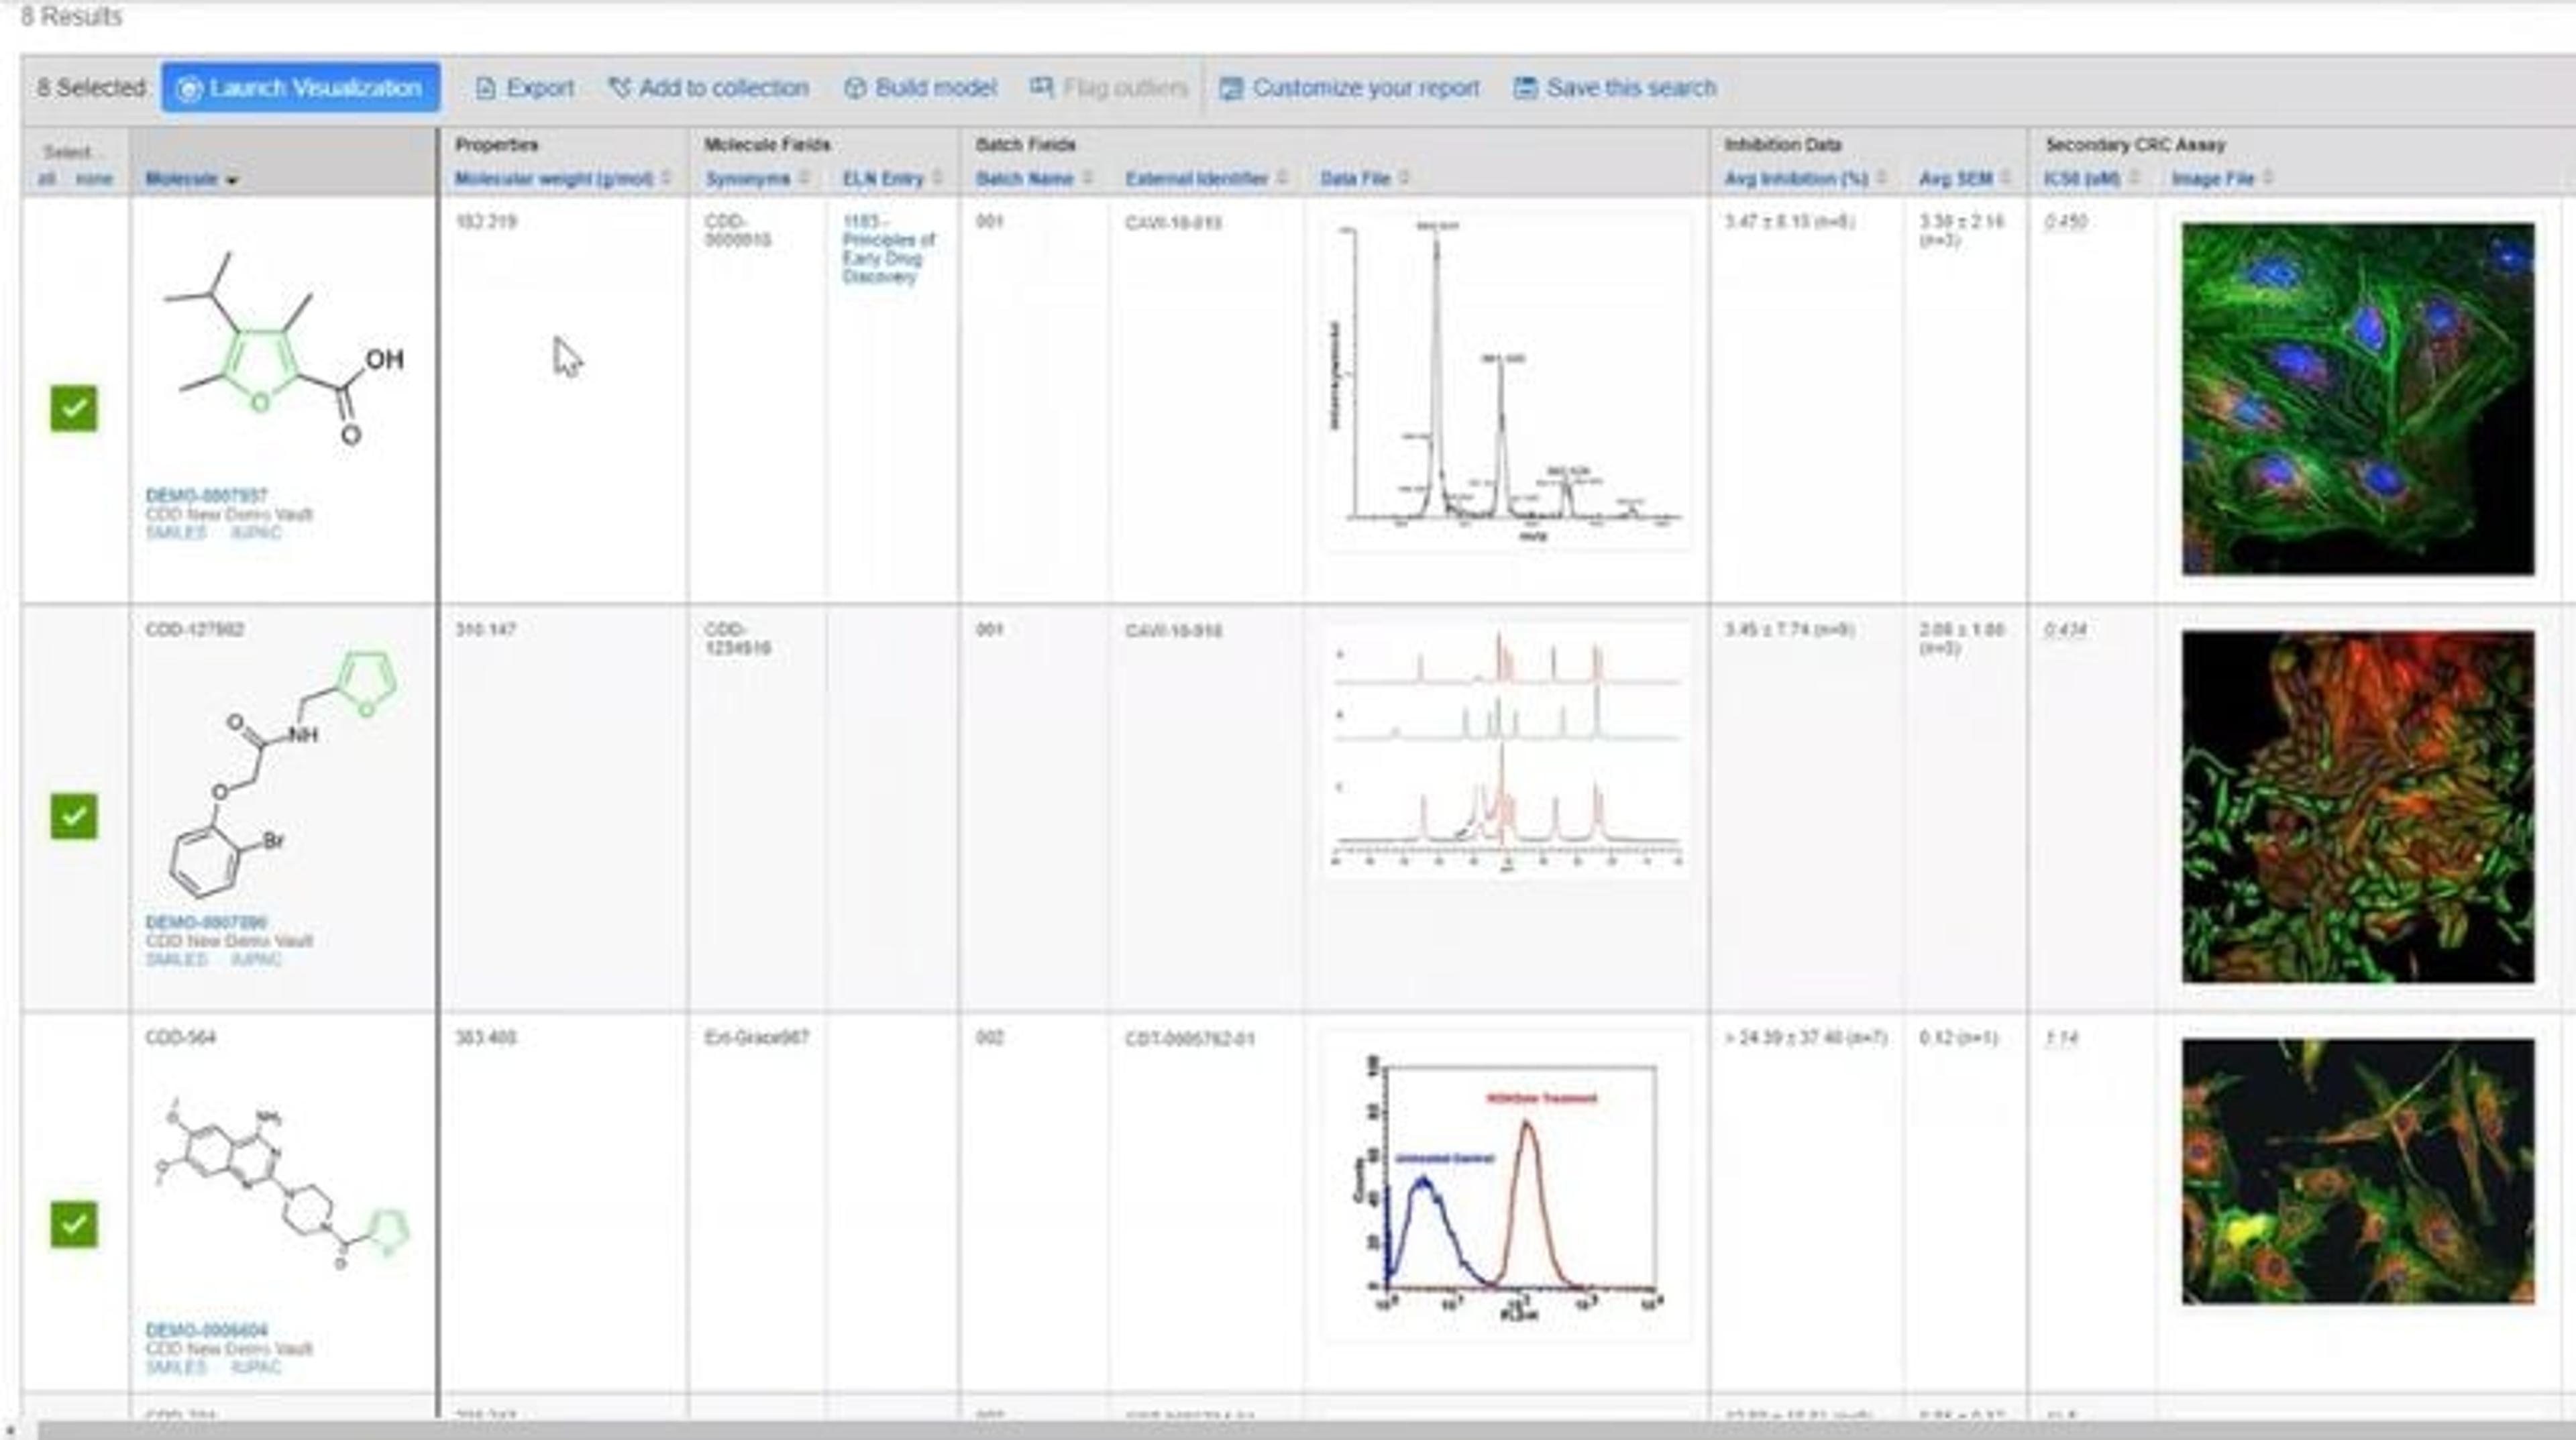Click the Avg Inhibition (%) column header
Viewport: 2576px width, 1440px height.
coord(1795,178)
